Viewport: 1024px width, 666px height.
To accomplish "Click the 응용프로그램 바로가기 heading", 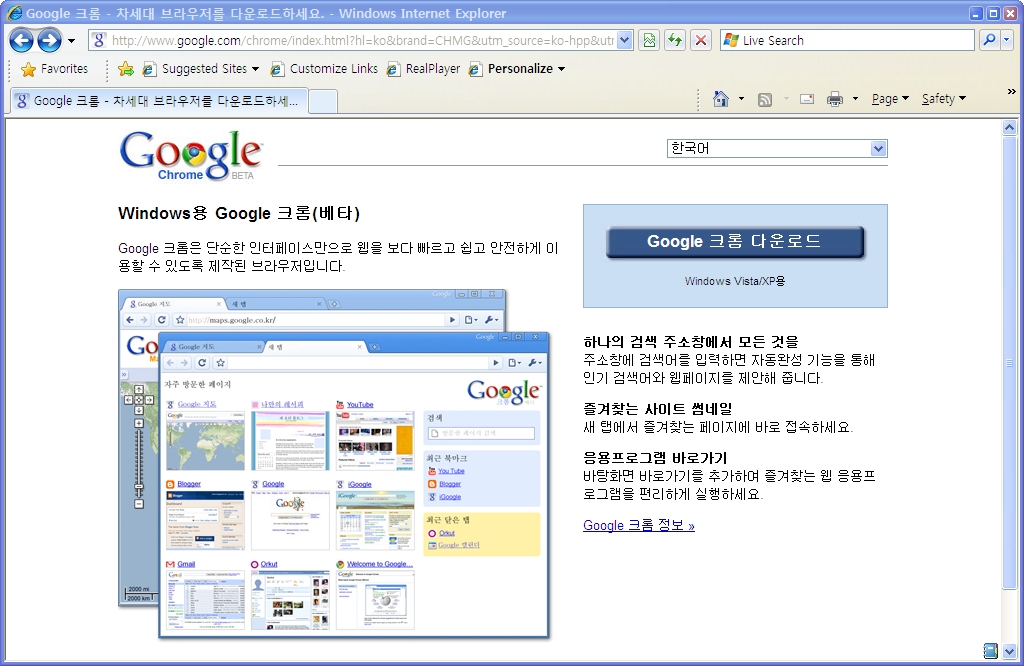I will 655,458.
